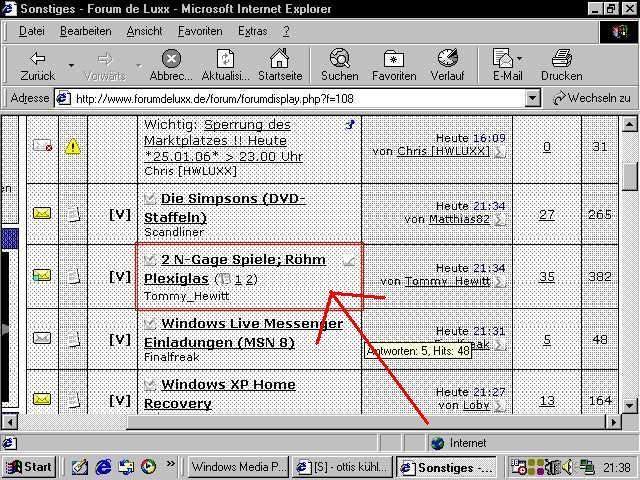Open the Windows XP Home Recovery thread

(220, 394)
